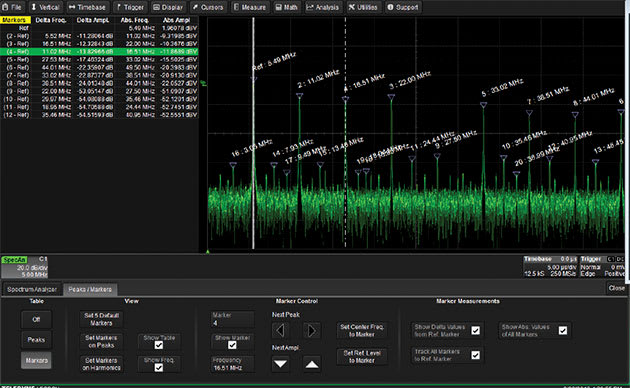Click marker 2 triangle at 11.02 MHz
This screenshot has width=630, height=388.
(x=299, y=96)
